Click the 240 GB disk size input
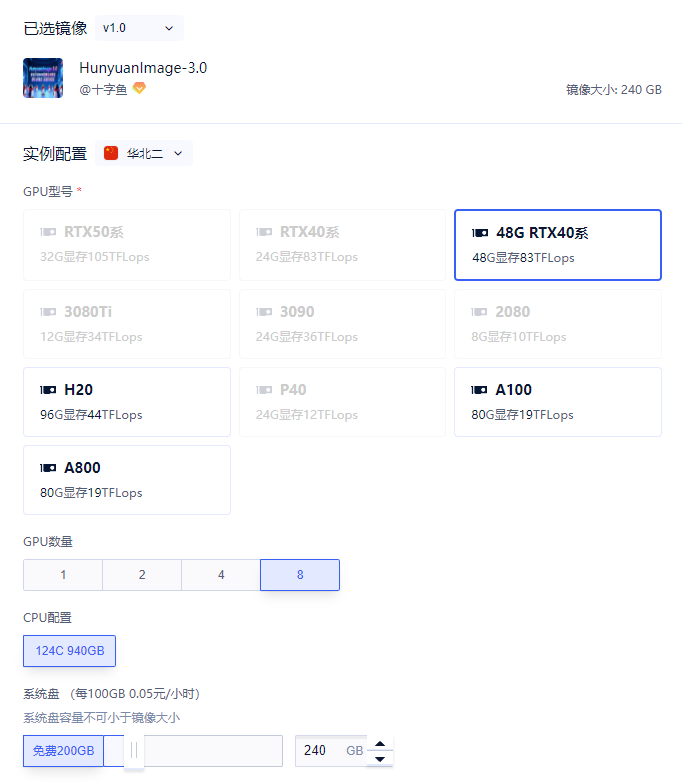The height and width of the screenshot is (782, 682). point(331,751)
